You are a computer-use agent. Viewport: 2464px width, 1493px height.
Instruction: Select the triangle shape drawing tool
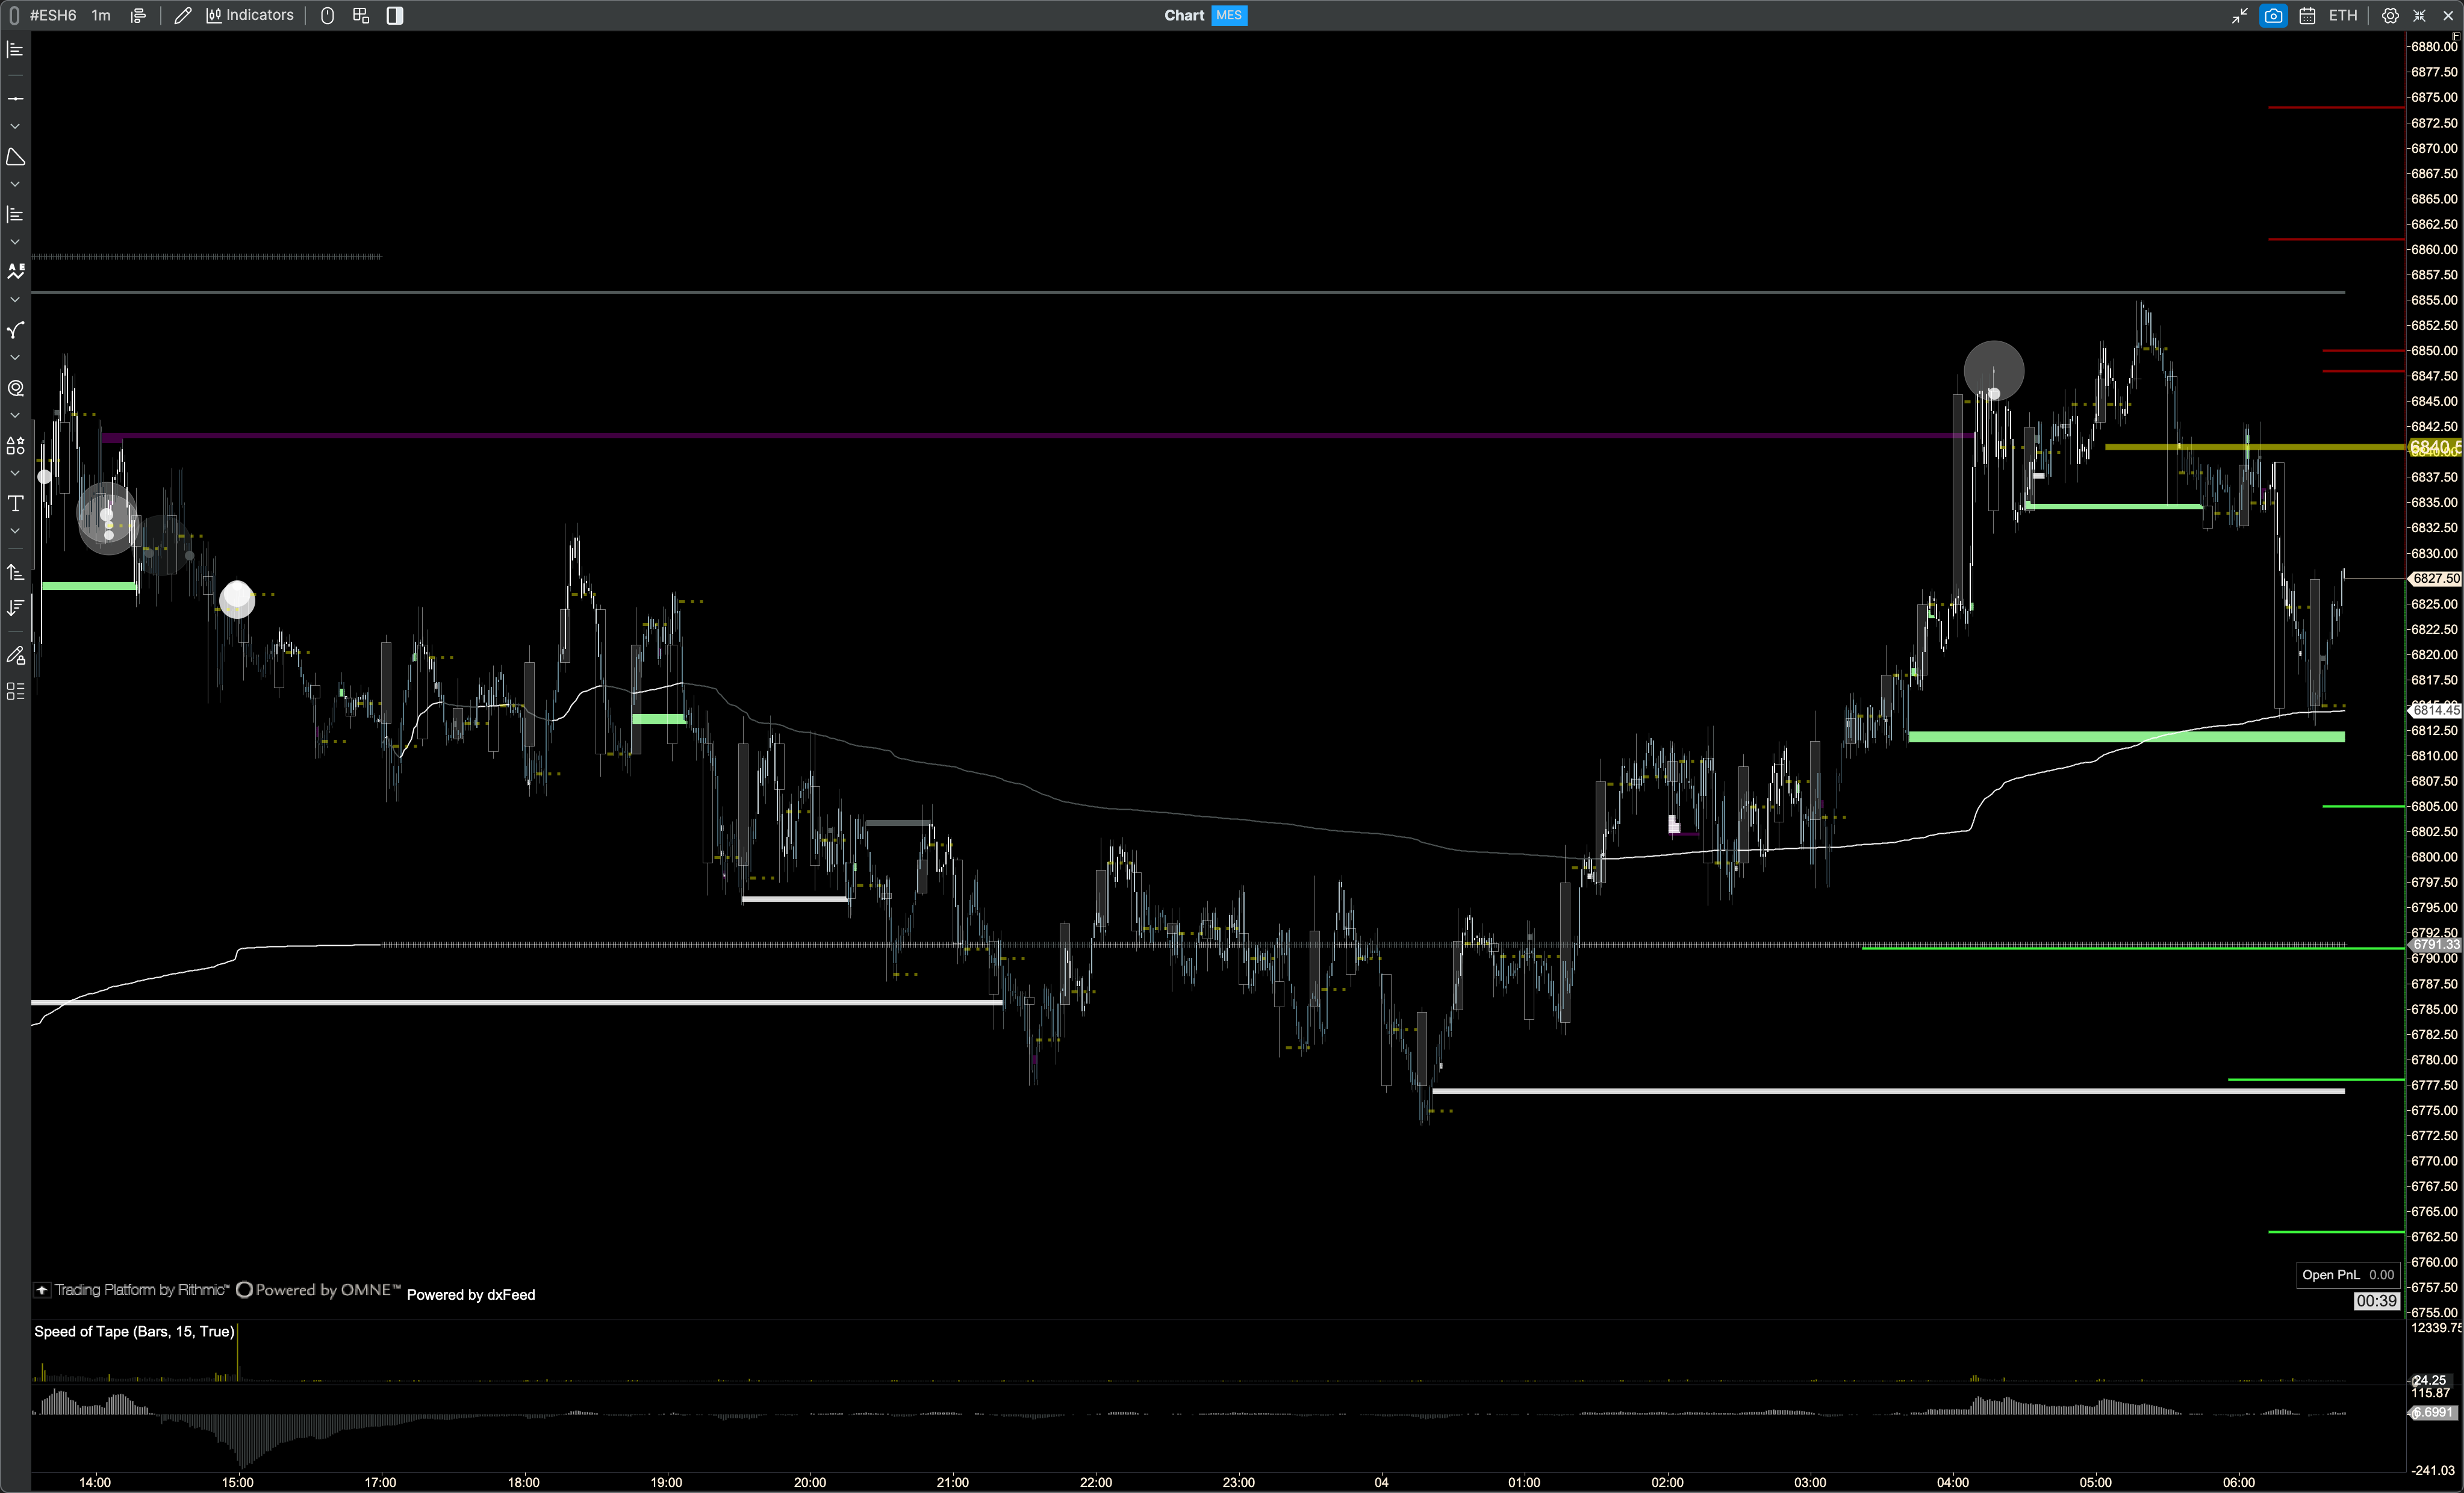click(15, 157)
